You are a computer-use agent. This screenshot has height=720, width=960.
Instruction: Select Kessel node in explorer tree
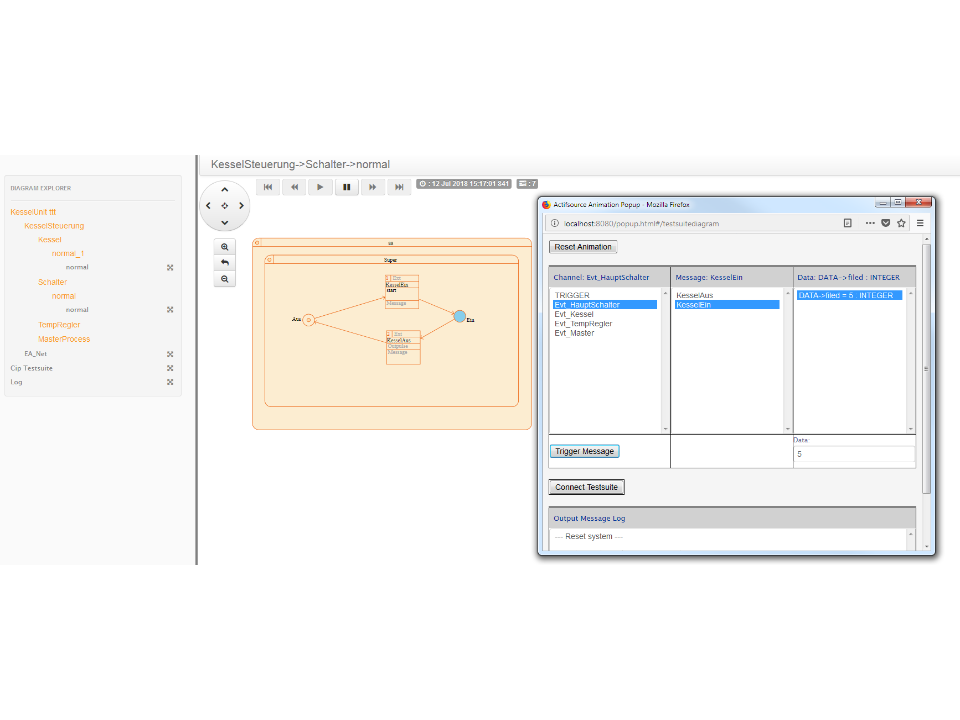click(50, 240)
